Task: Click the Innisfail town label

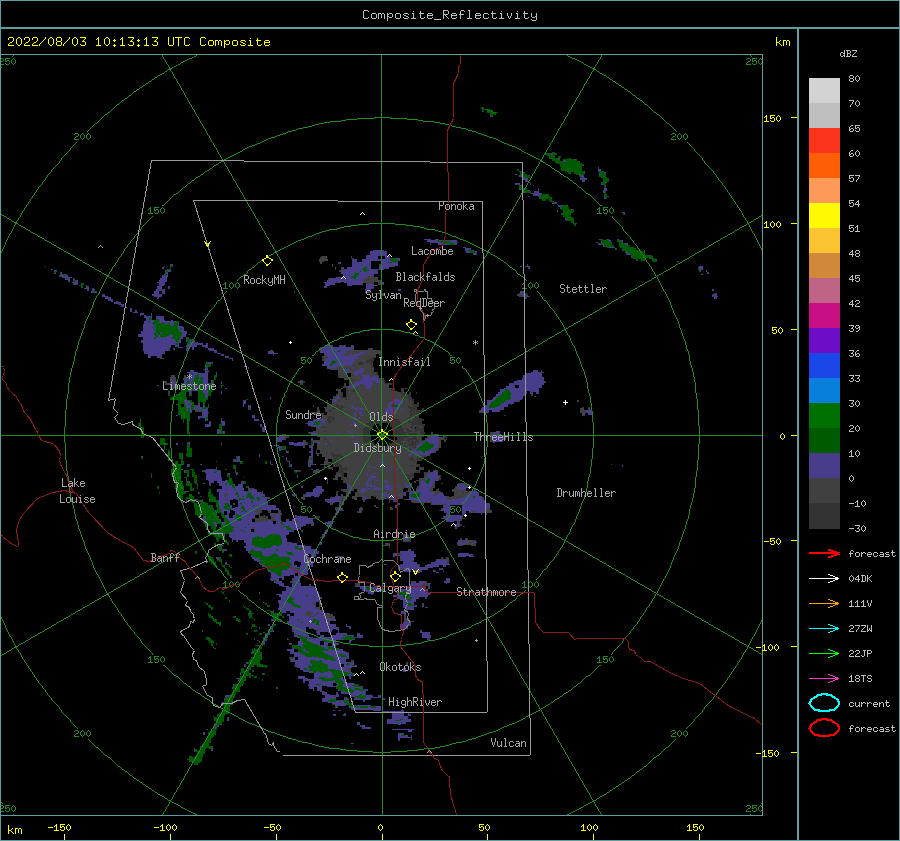Action: 404,362
